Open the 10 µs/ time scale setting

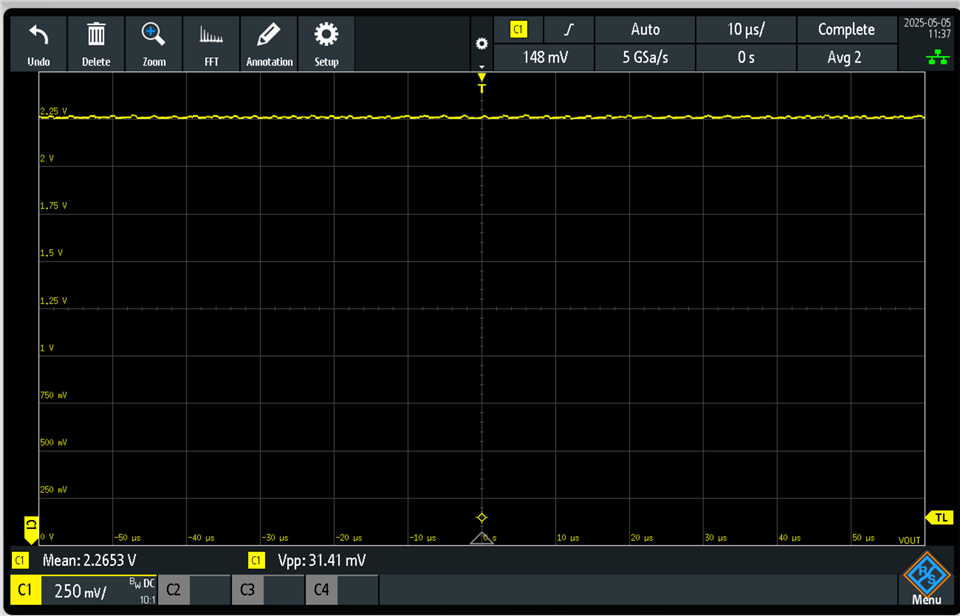[746, 29]
